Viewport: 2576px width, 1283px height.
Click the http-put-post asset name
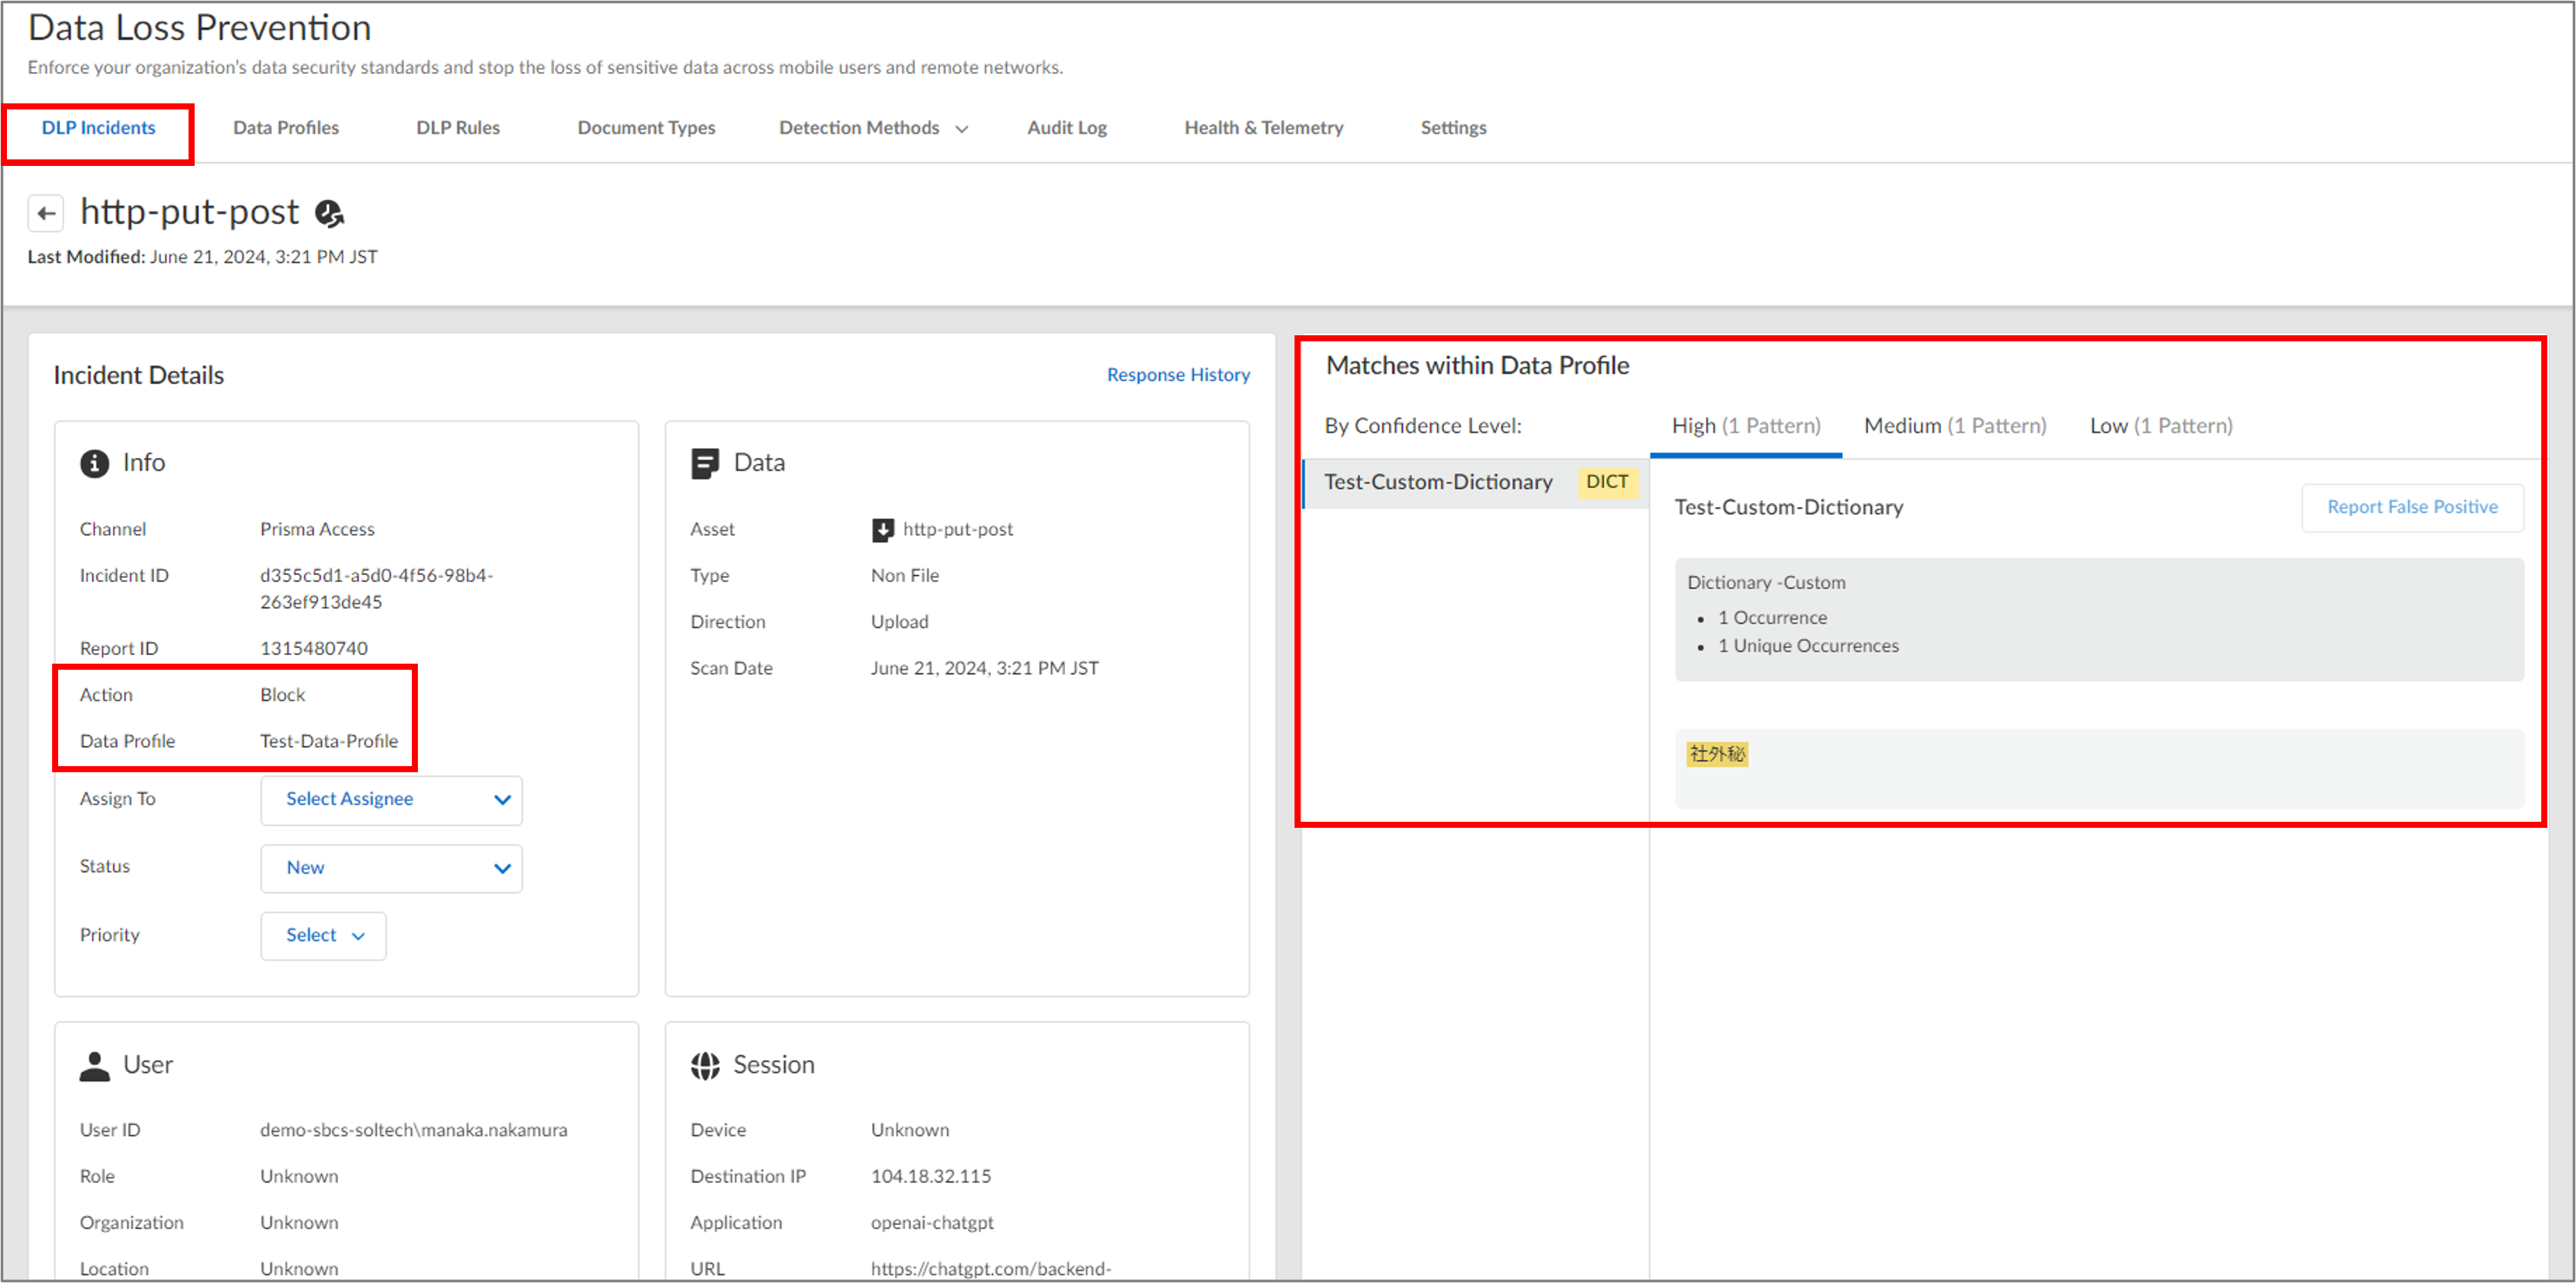tap(958, 529)
